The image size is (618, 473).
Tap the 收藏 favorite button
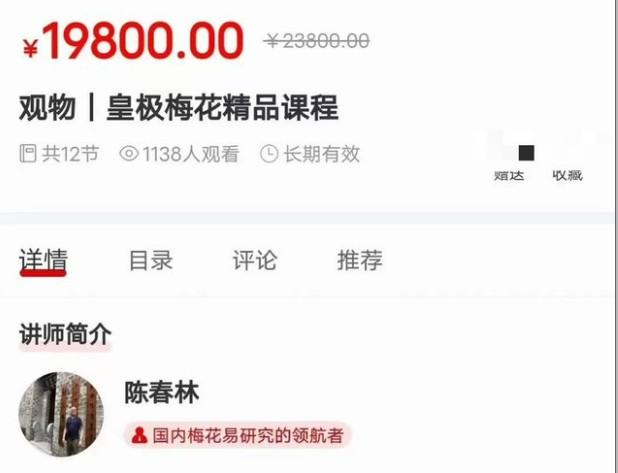point(567,175)
